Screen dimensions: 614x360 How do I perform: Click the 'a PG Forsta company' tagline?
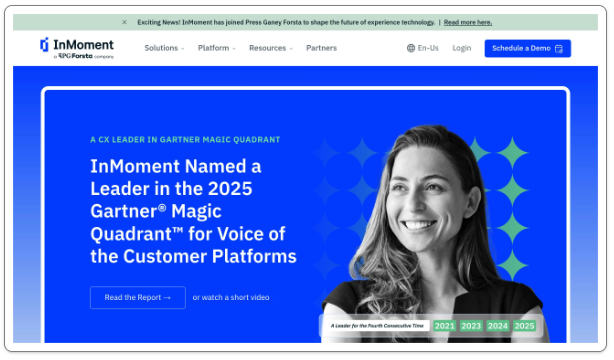pyautogui.click(x=83, y=56)
